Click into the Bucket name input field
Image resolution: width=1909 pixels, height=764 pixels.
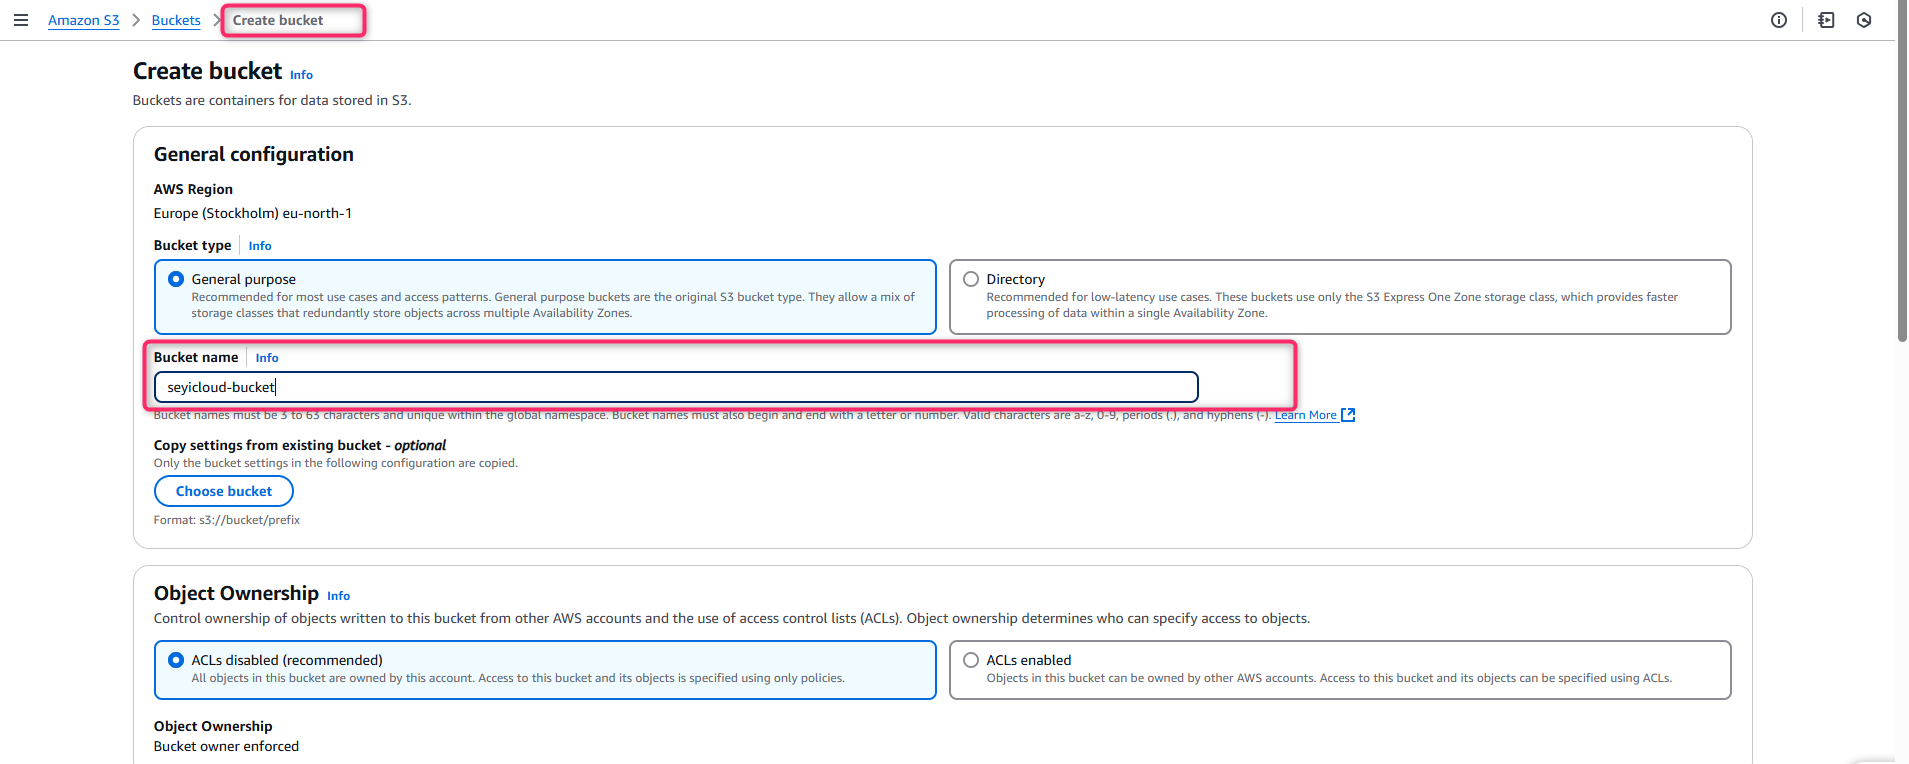click(x=676, y=387)
